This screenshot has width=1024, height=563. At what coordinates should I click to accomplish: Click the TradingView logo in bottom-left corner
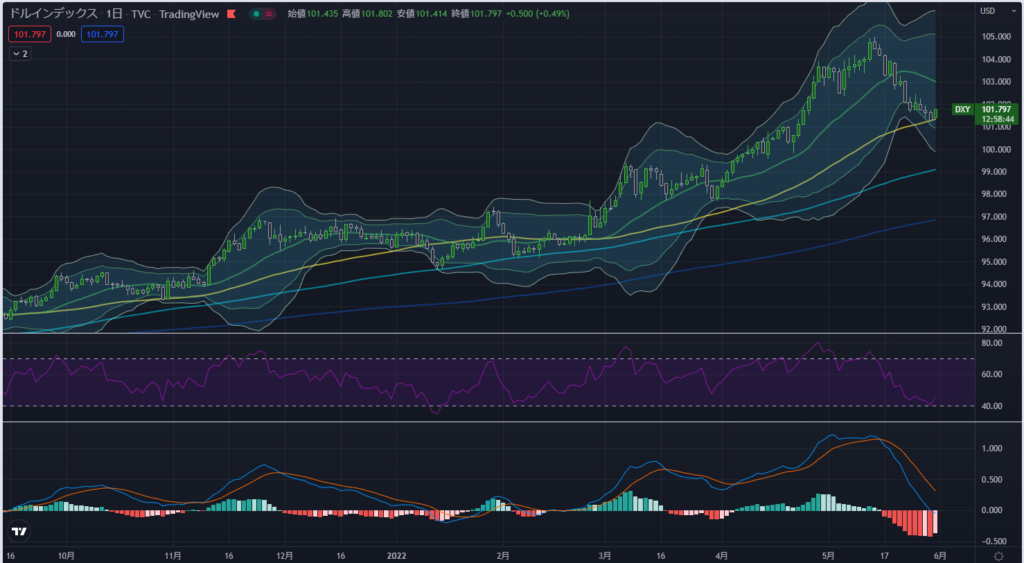[18, 532]
